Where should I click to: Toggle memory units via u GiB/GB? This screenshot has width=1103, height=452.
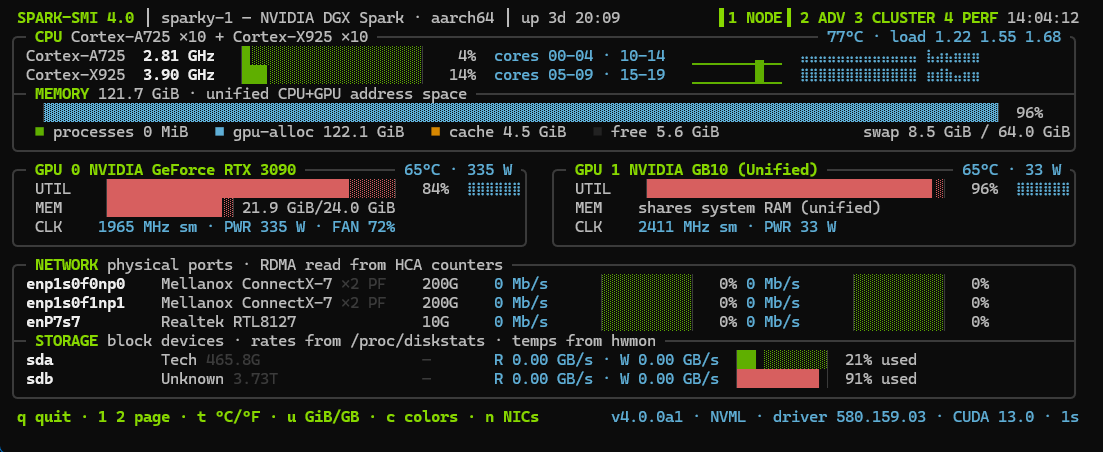(x=323, y=417)
